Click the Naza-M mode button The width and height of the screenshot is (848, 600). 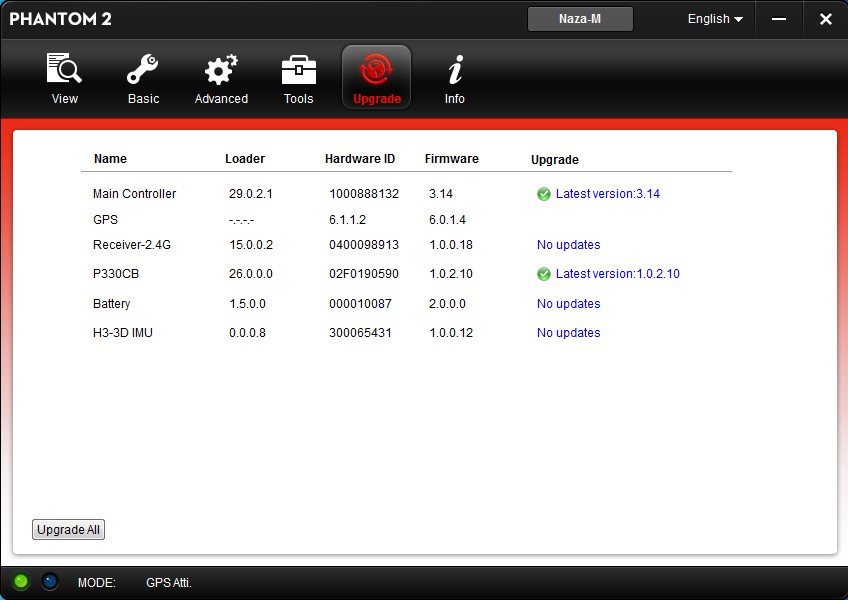click(x=580, y=19)
